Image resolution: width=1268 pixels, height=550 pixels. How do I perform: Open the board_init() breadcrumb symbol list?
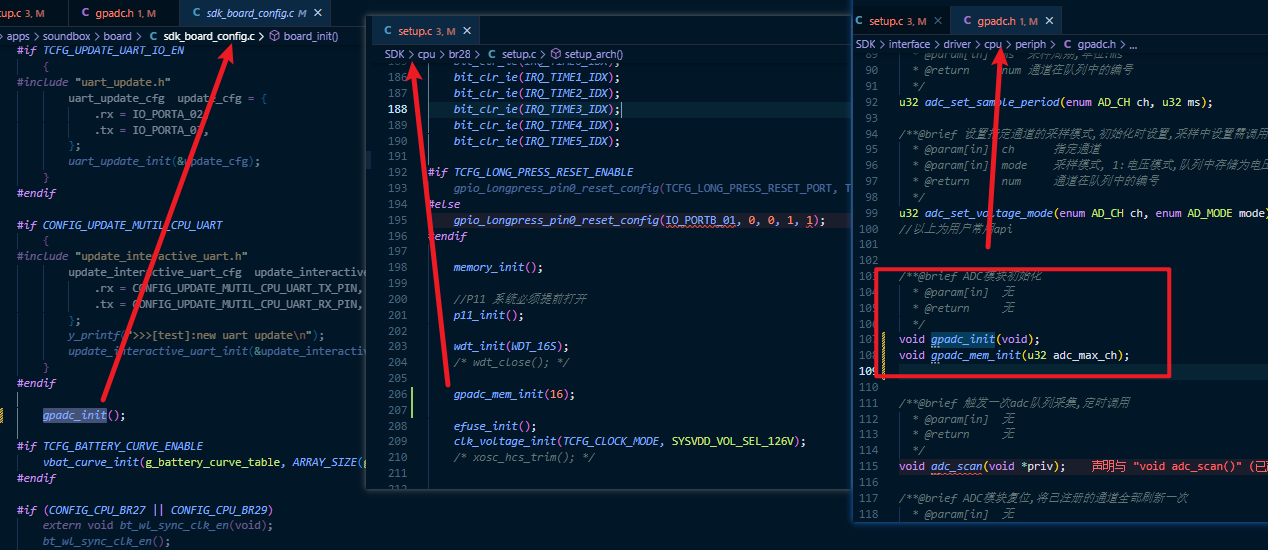pyautogui.click(x=311, y=36)
